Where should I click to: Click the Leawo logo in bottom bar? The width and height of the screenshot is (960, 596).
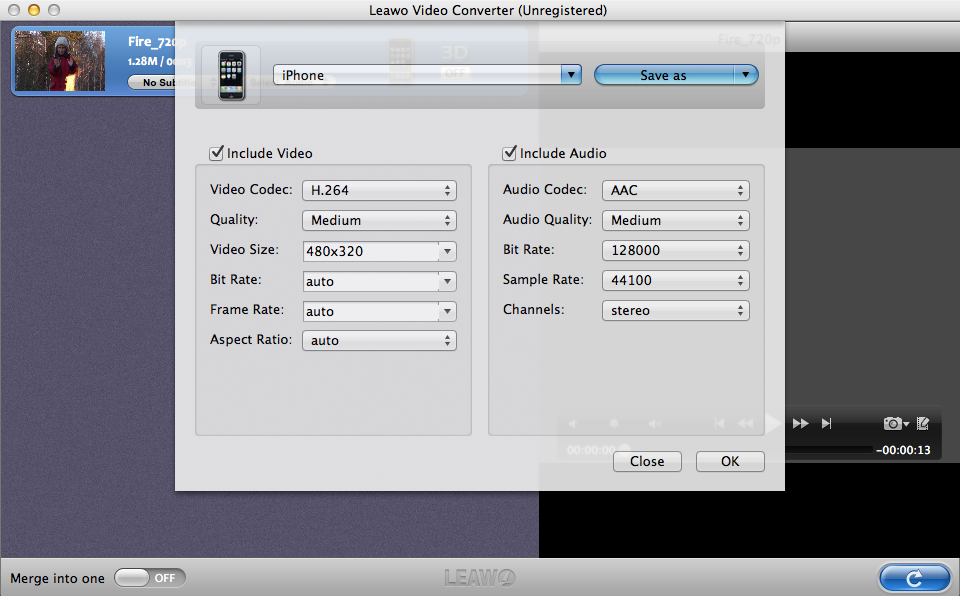[480, 578]
